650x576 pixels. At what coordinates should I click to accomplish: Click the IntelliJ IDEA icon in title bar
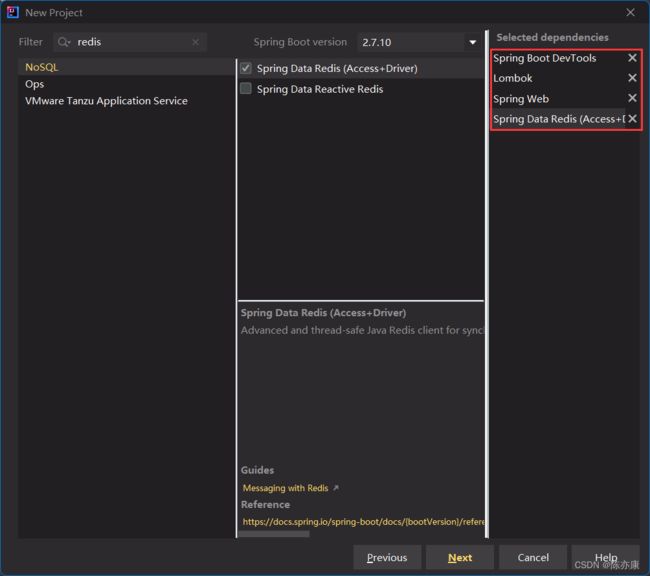click(x=12, y=12)
